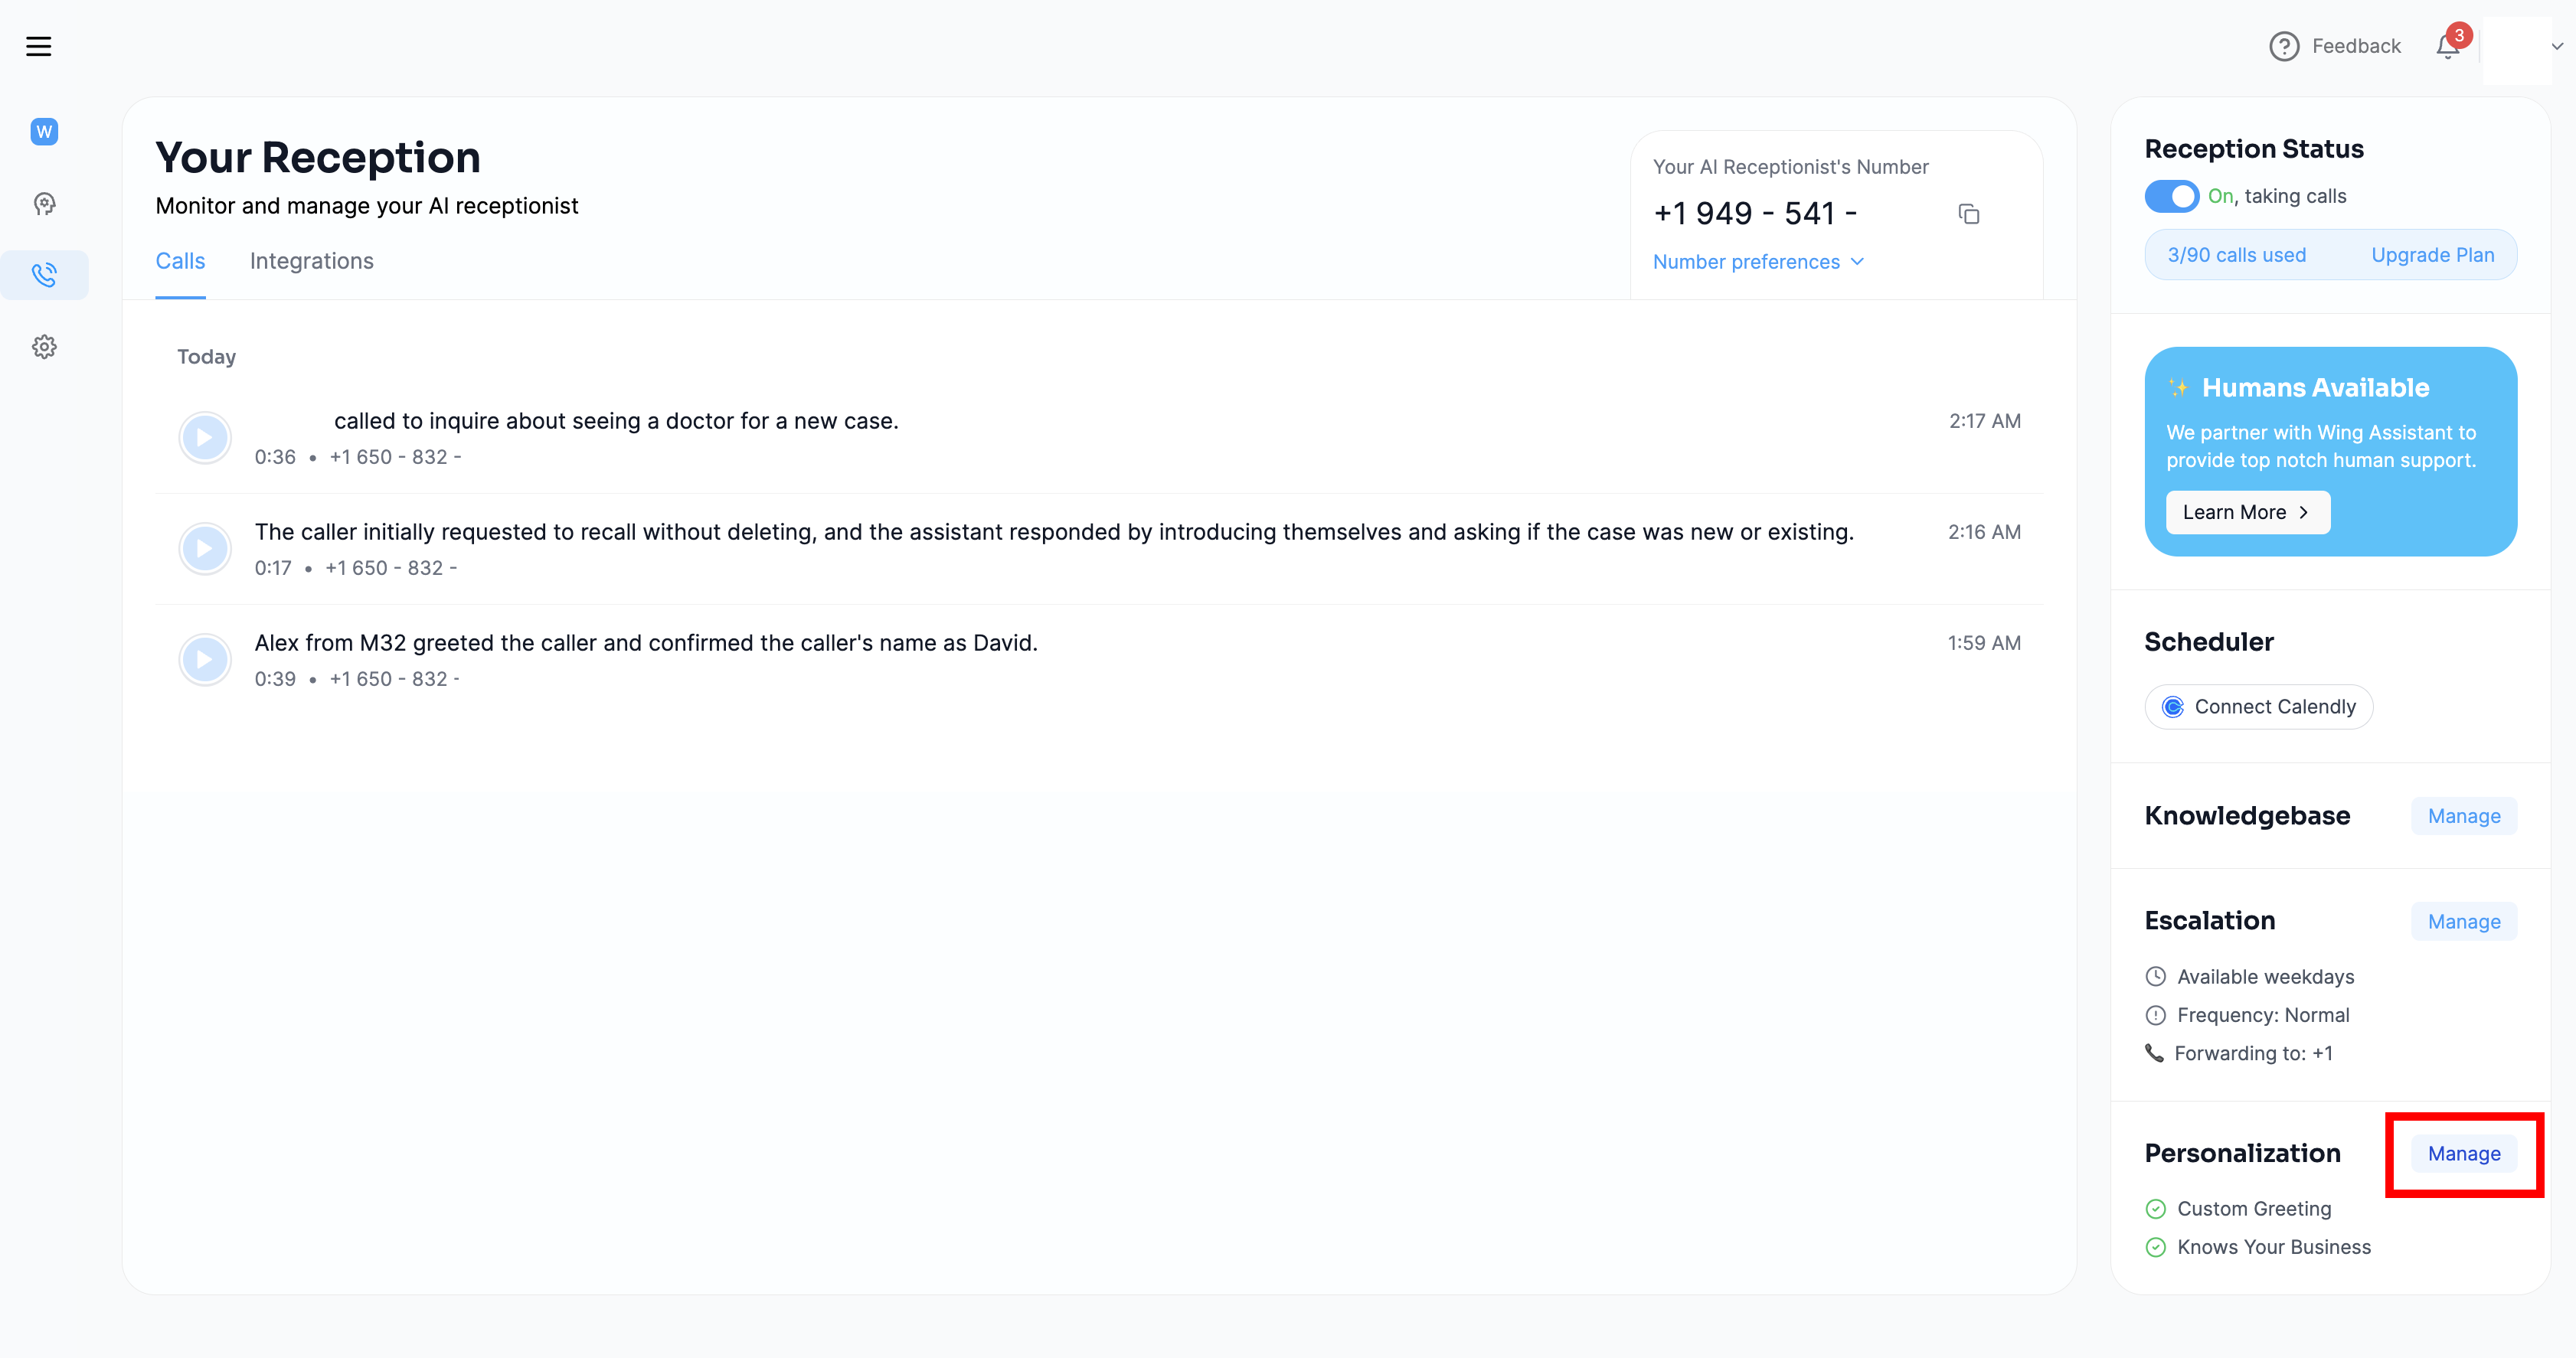
Task: Click Upgrade Plan link
Action: pyautogui.click(x=2432, y=255)
